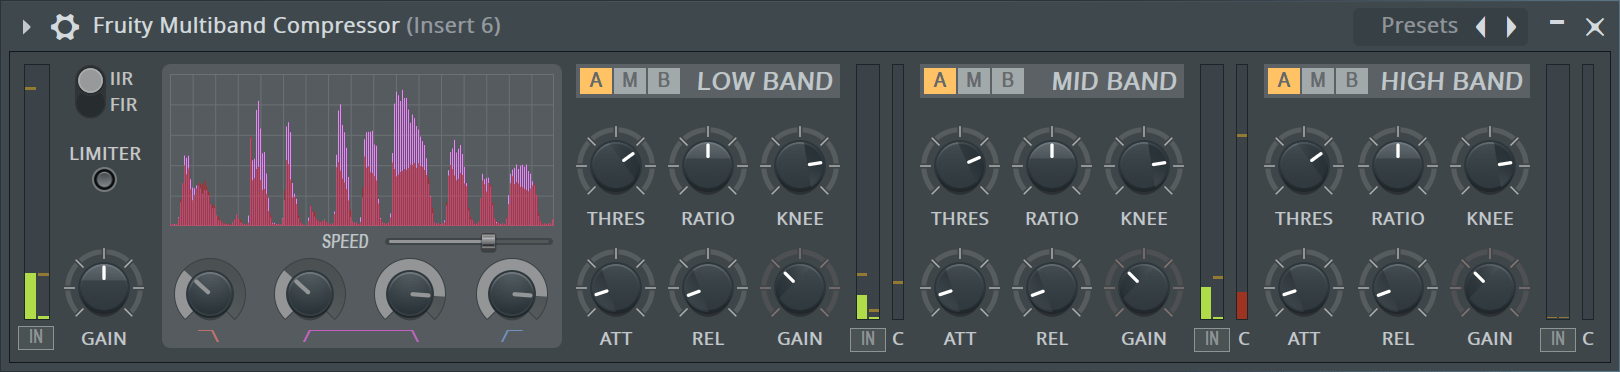Expand the plugin menu arrow beside gear
The image size is (1620, 372).
[26, 26]
